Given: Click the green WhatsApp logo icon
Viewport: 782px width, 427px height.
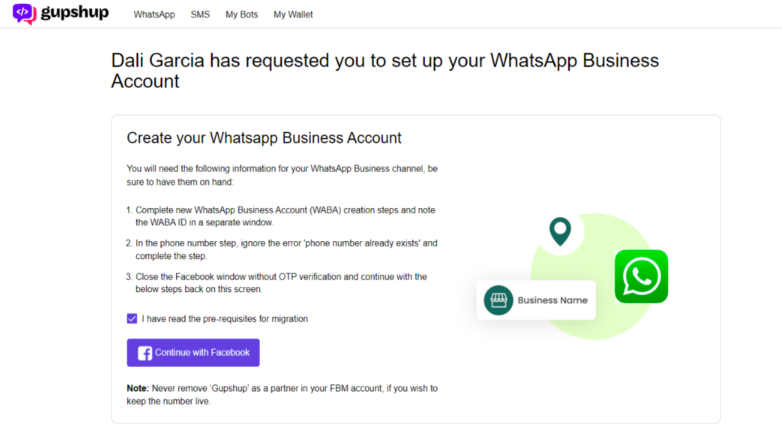Looking at the screenshot, I should (x=641, y=276).
